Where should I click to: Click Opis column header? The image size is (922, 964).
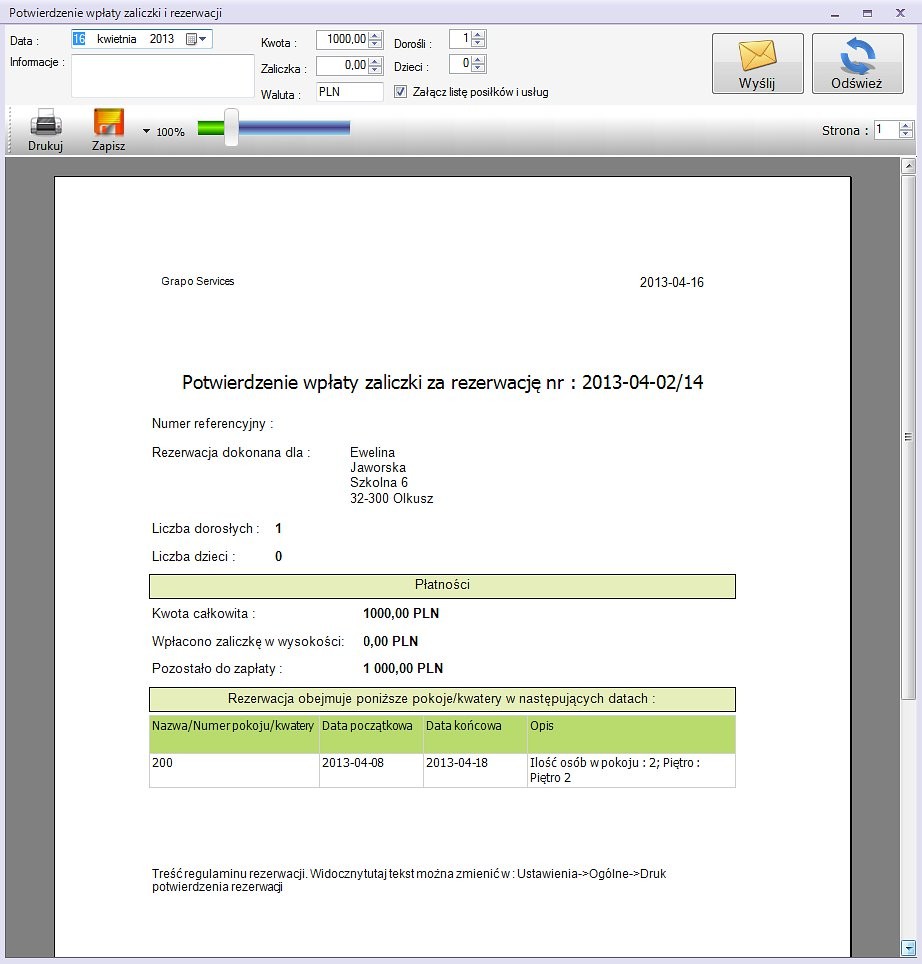pyautogui.click(x=631, y=734)
